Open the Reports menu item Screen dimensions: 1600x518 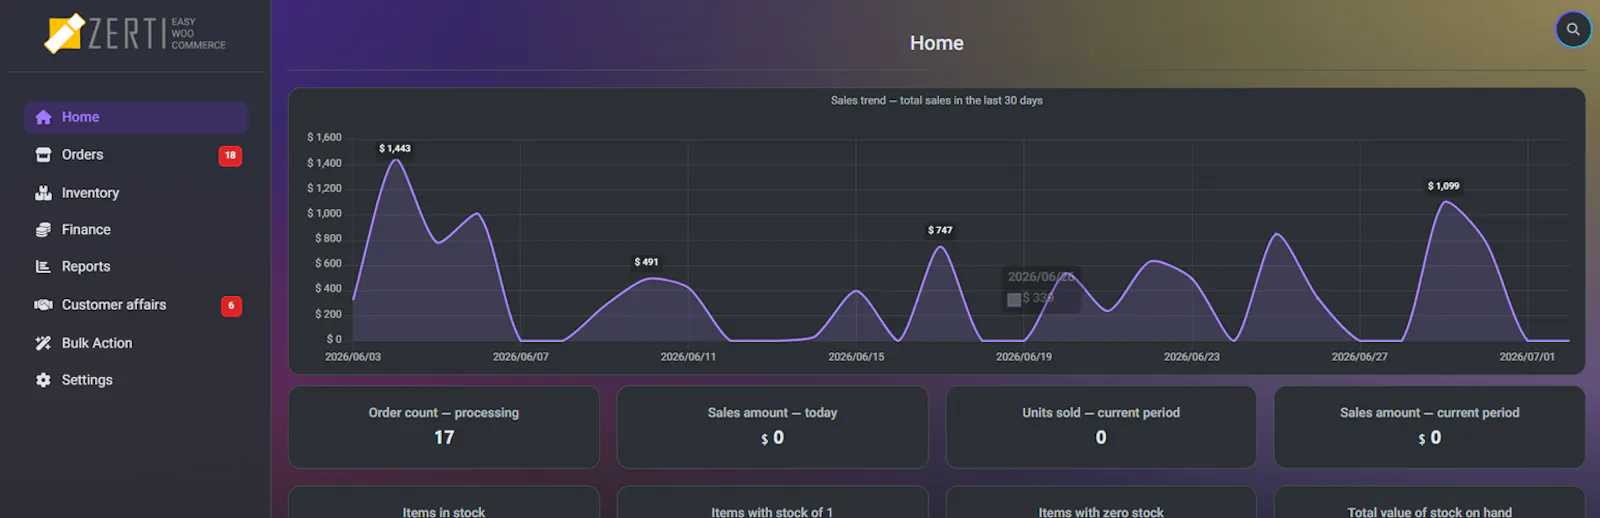coord(136,267)
